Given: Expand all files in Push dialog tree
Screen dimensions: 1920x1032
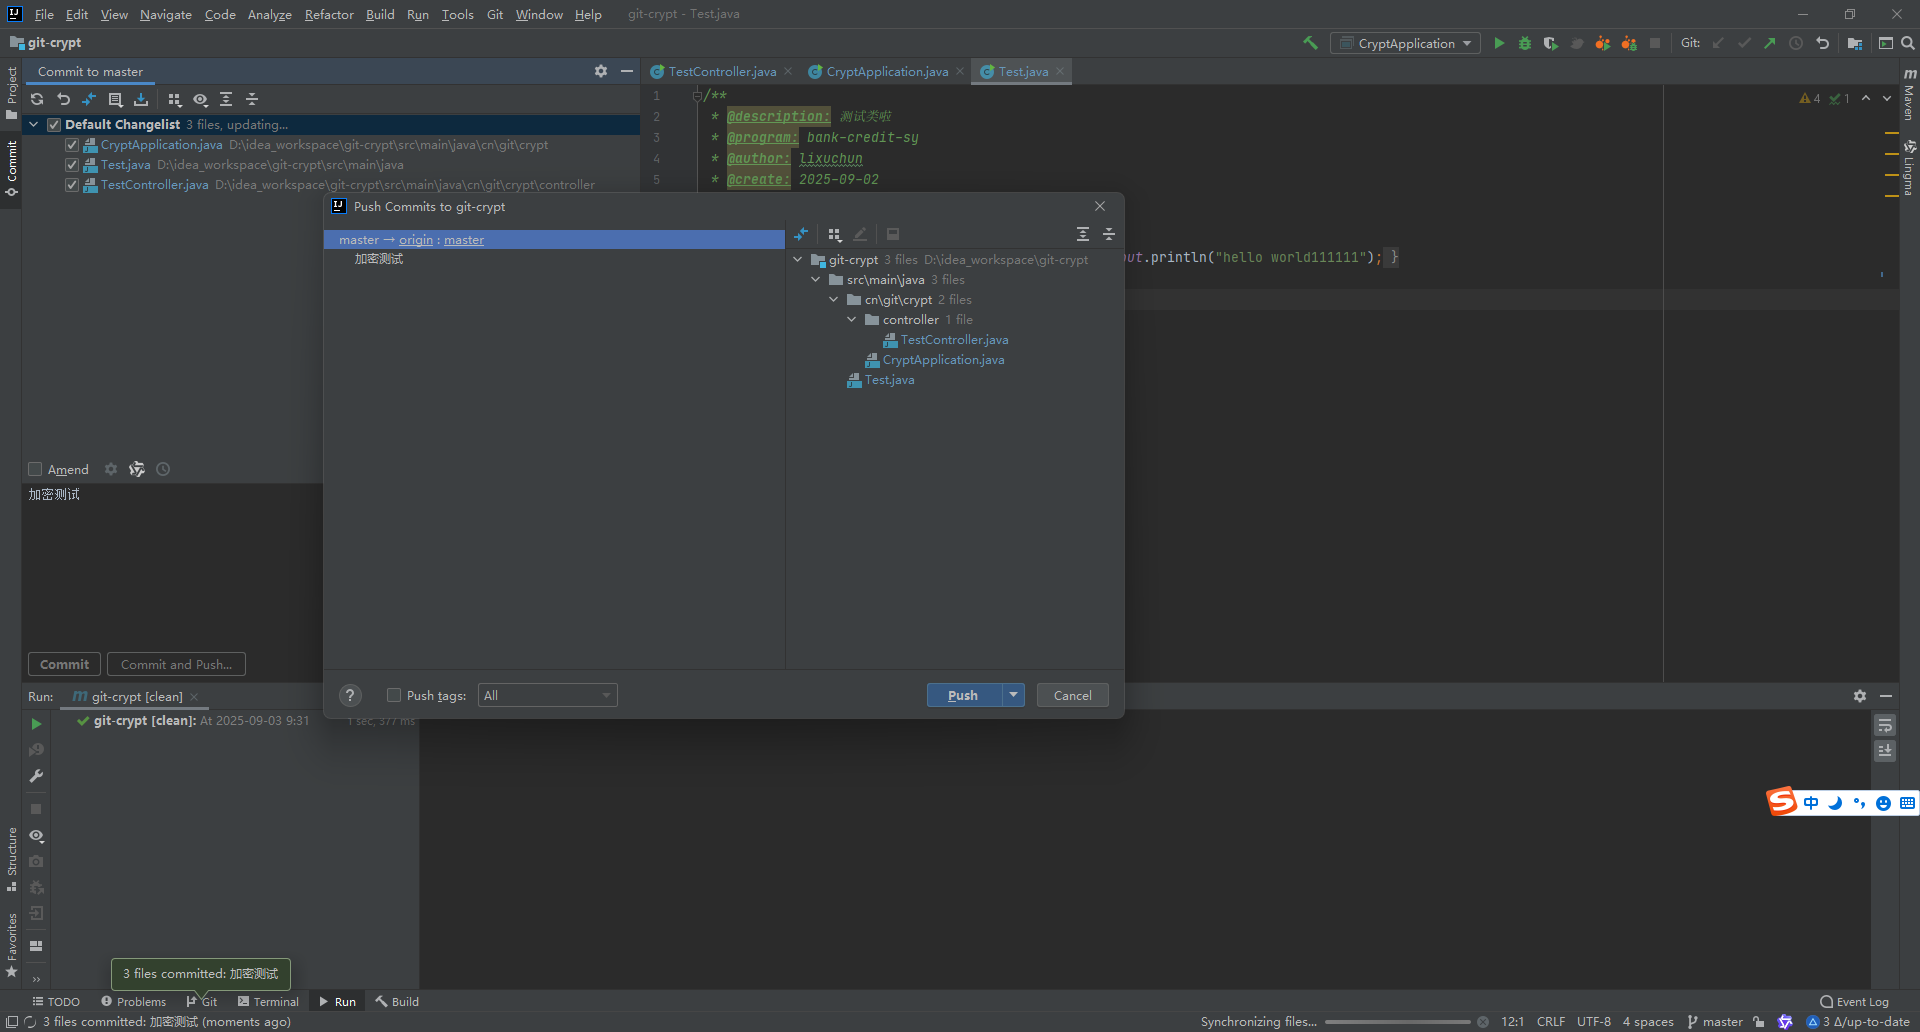Looking at the screenshot, I should coord(1083,234).
